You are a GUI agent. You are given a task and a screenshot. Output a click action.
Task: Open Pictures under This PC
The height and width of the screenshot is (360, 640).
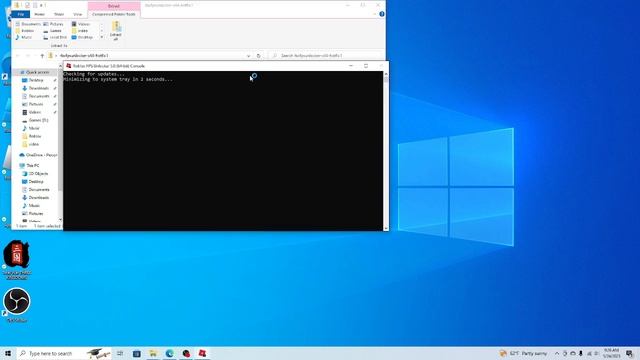[x=36, y=213]
